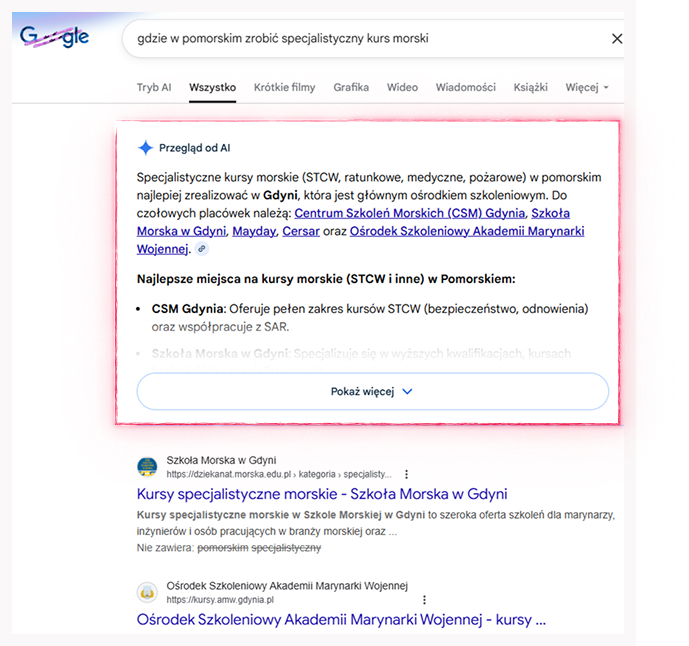The image size is (689, 646).
Task: Select the Wideo tab
Action: pos(402,88)
